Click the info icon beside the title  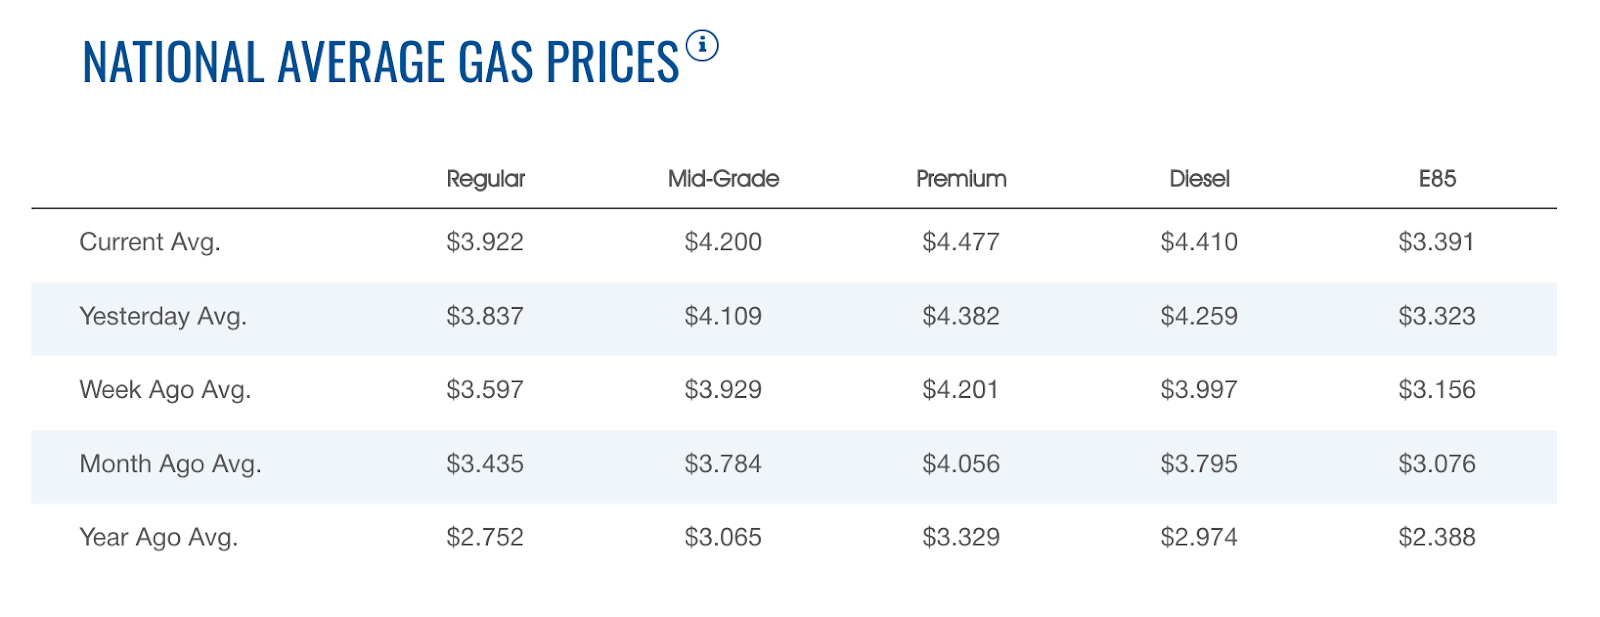(x=702, y=46)
